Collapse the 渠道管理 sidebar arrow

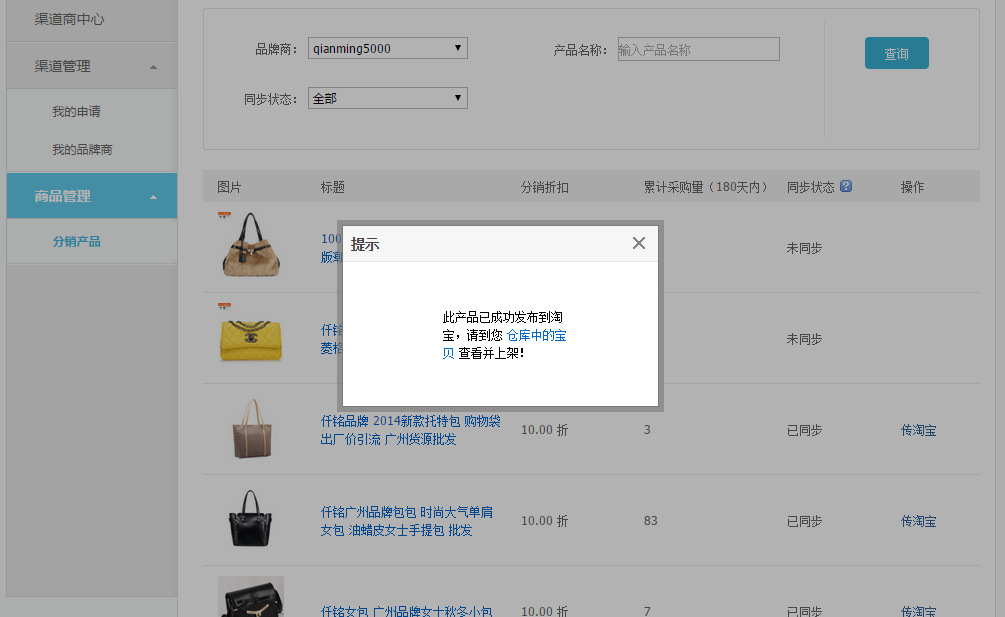(x=153, y=67)
